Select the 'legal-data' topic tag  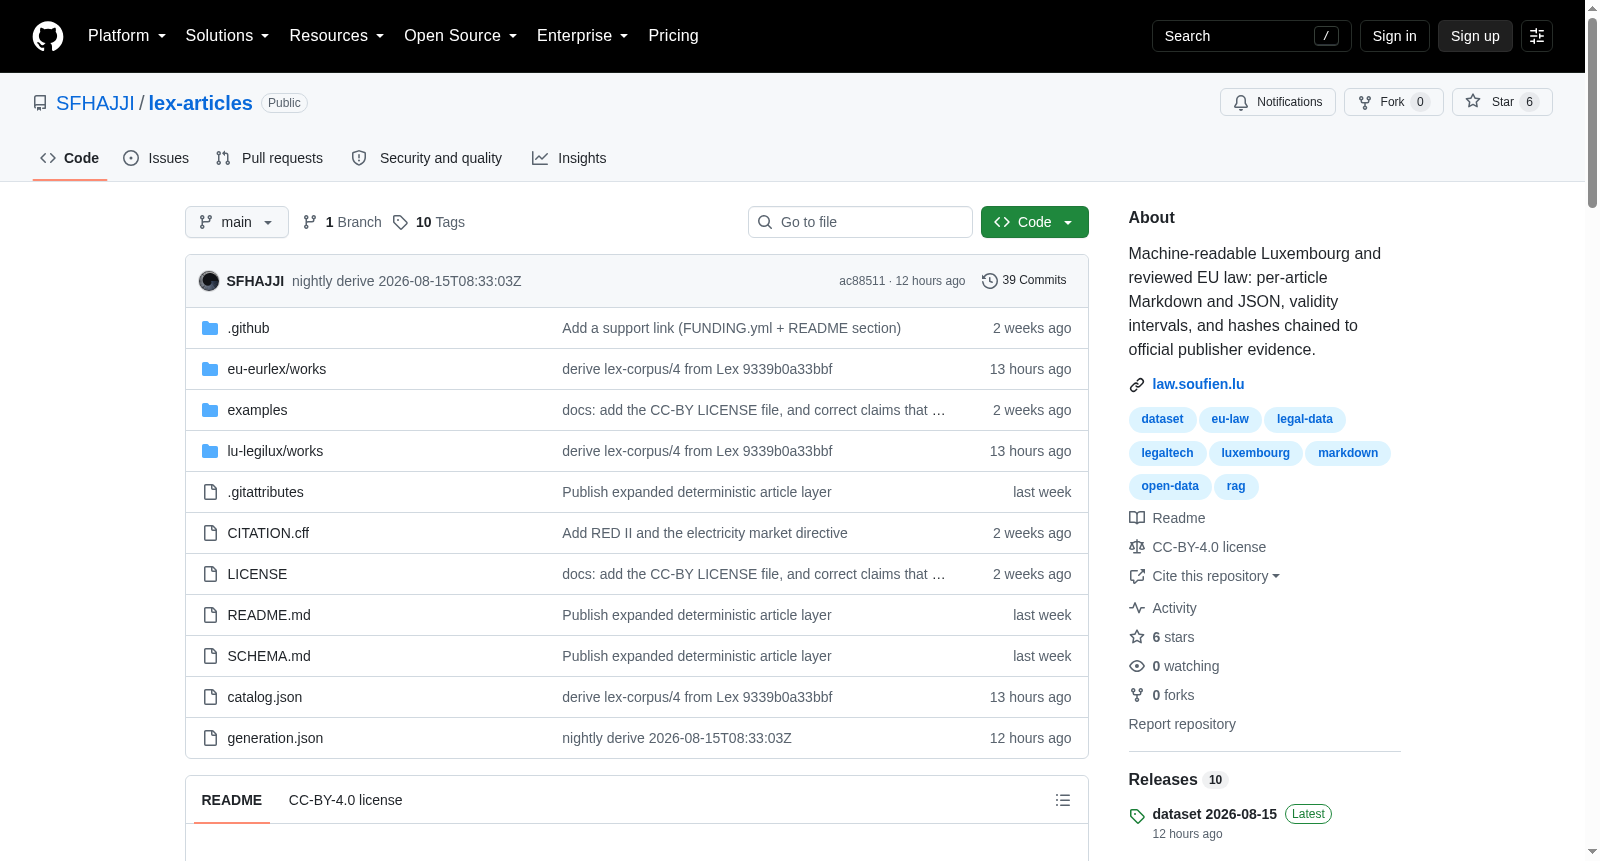[1305, 420]
